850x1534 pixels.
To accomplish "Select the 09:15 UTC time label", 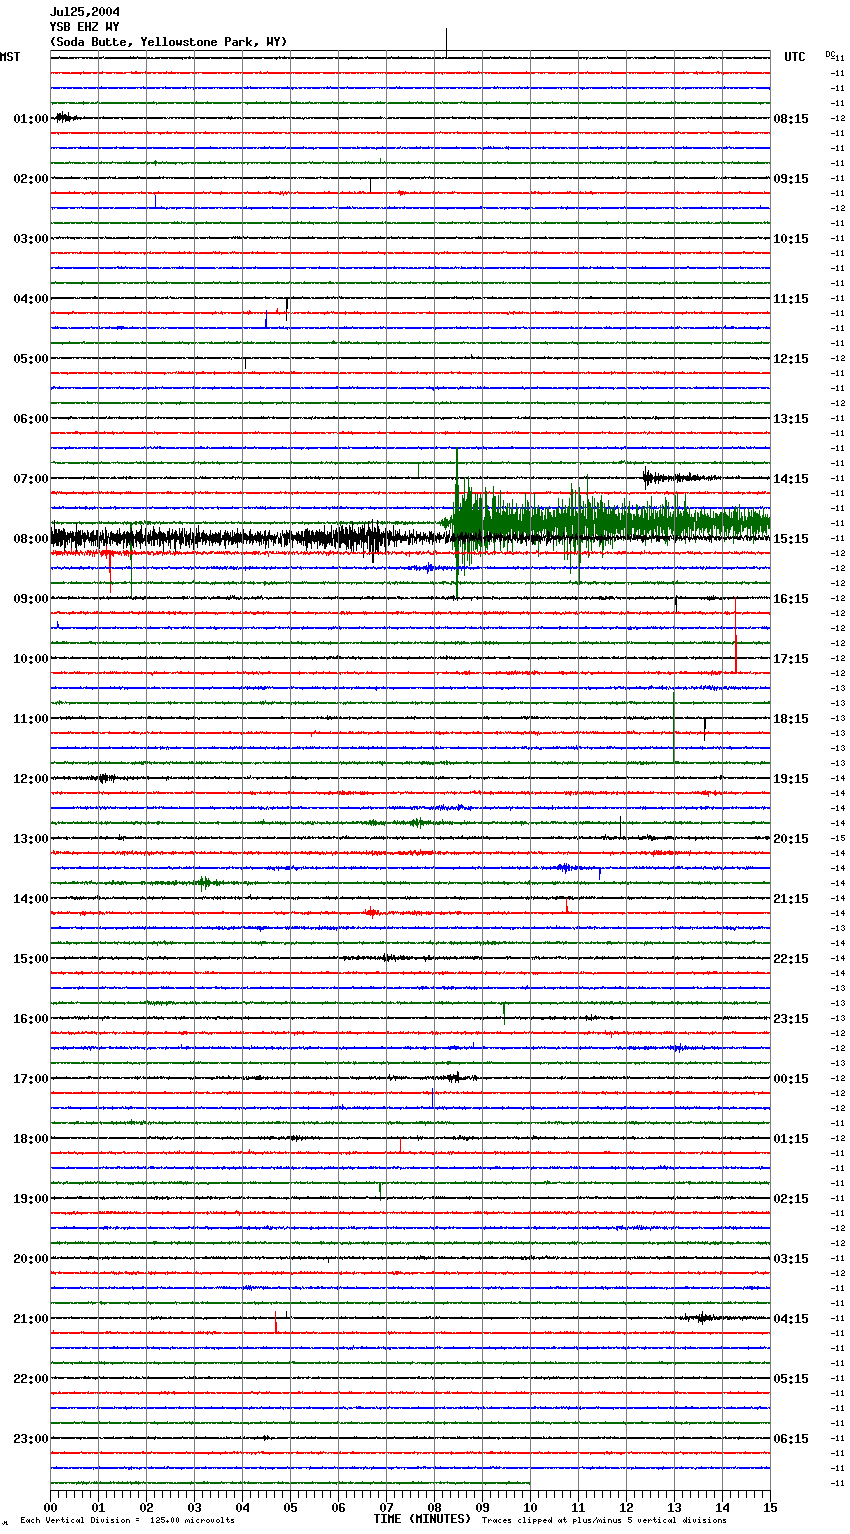I will [x=791, y=179].
